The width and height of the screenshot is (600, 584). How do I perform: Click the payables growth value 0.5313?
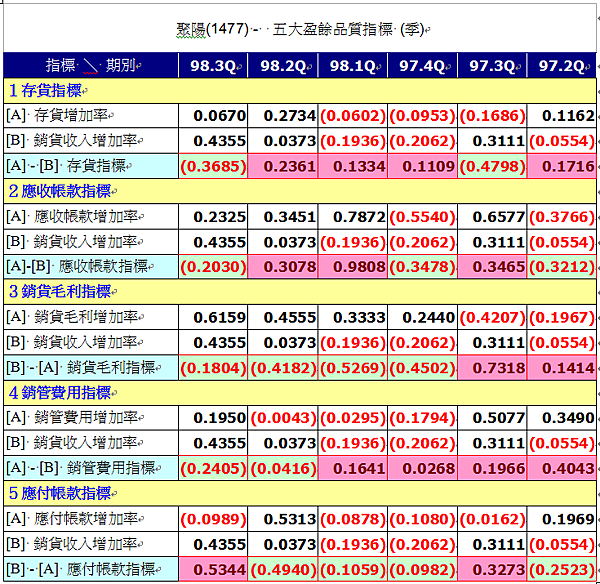point(290,519)
